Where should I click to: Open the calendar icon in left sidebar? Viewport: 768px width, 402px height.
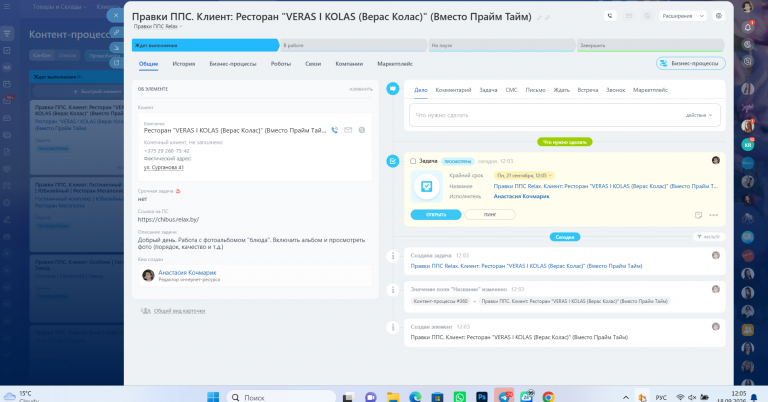click(7, 84)
